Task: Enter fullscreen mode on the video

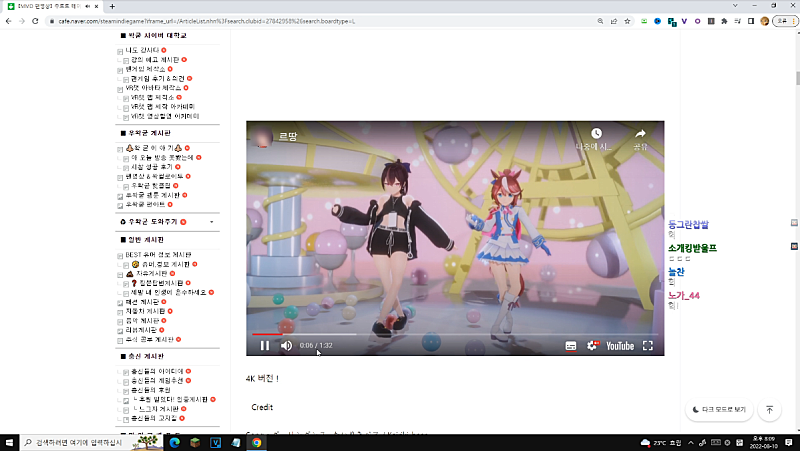Action: pyautogui.click(x=647, y=345)
